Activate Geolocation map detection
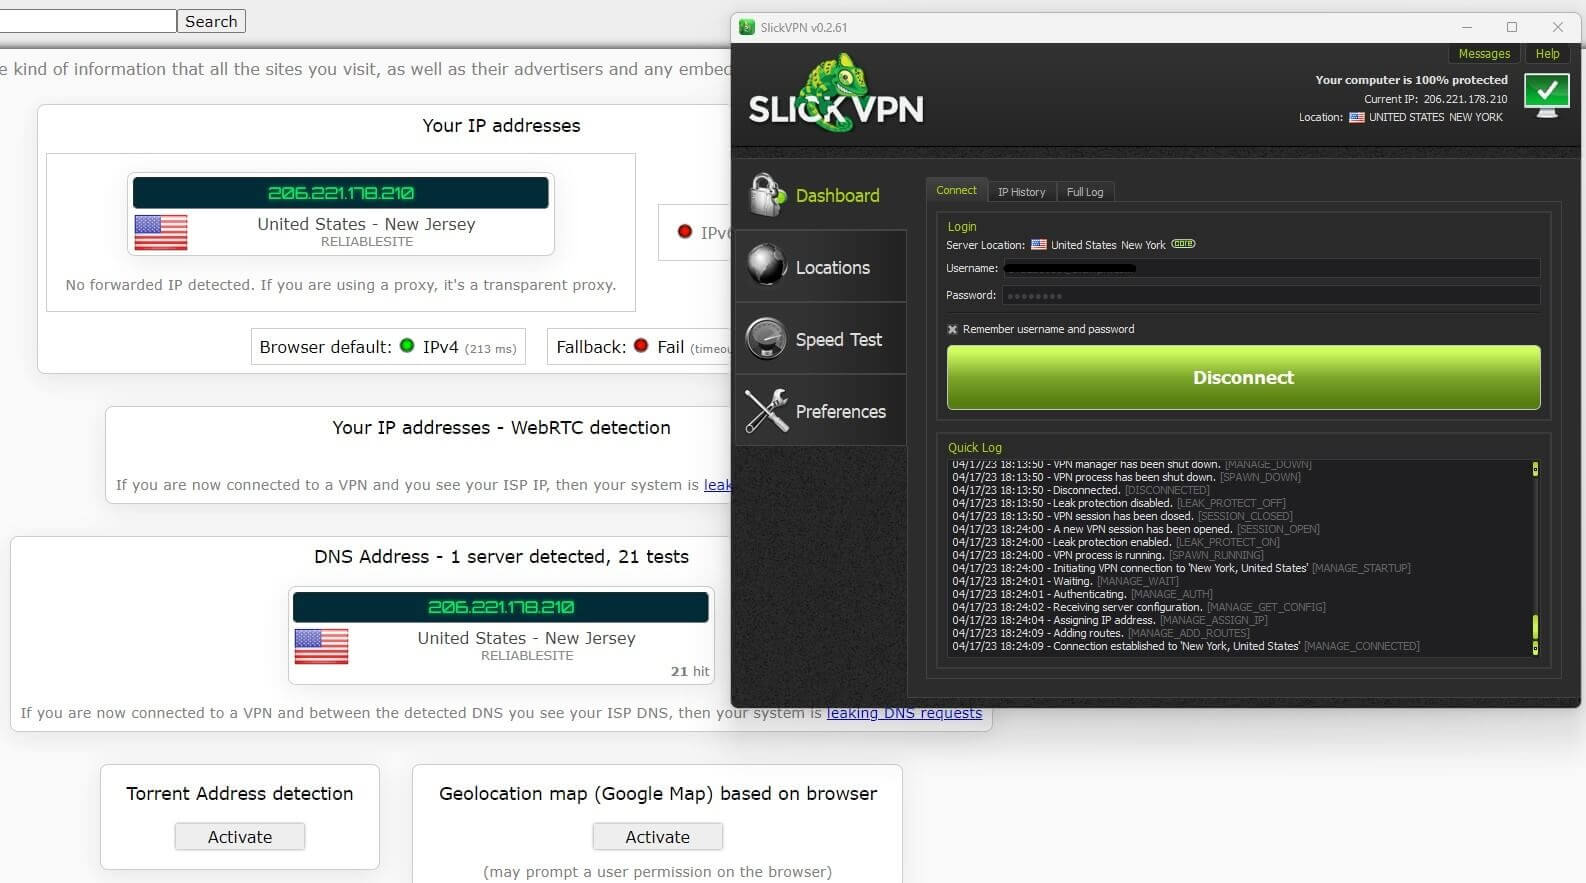This screenshot has width=1586, height=883. (657, 837)
